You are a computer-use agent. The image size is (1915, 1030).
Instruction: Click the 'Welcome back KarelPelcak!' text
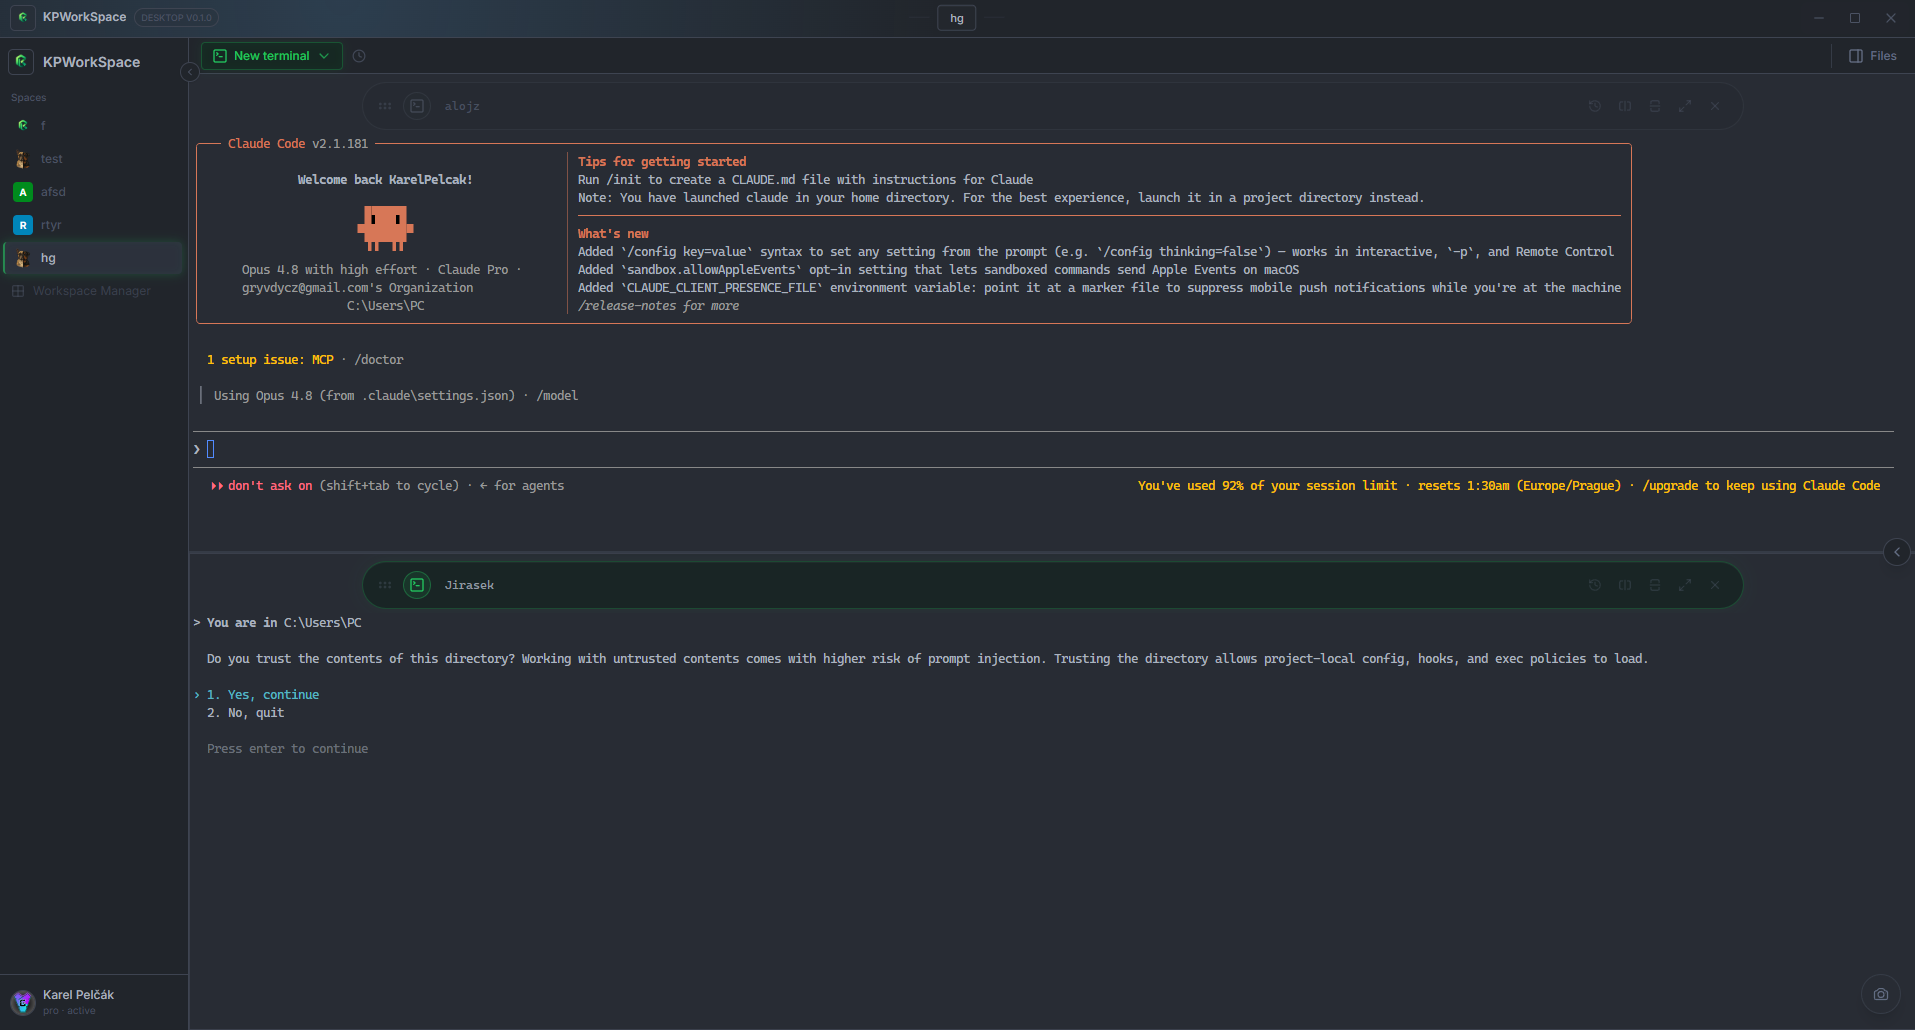(x=385, y=180)
